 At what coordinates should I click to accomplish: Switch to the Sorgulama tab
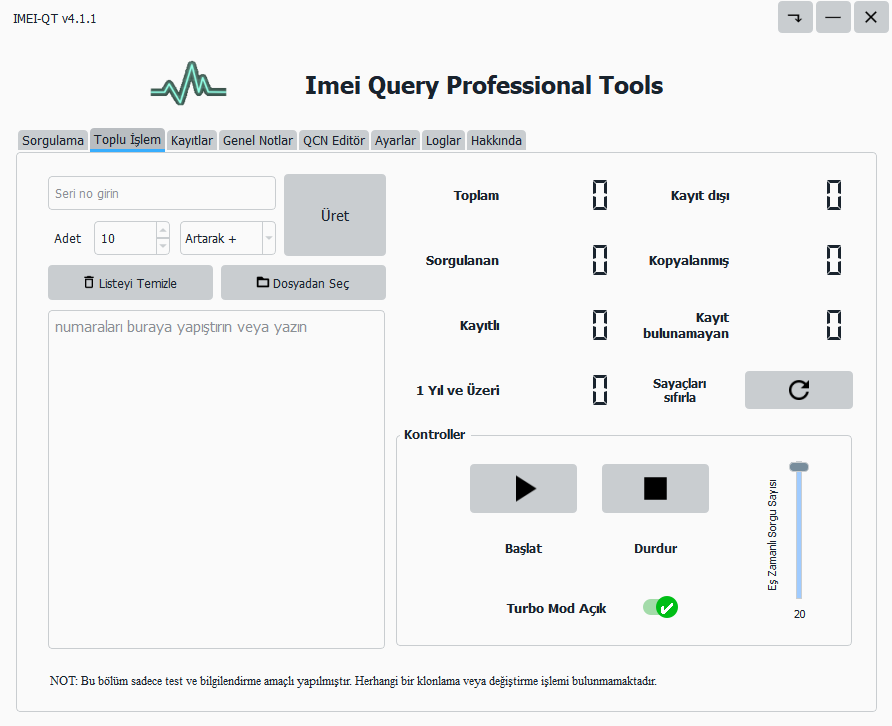tap(53, 141)
